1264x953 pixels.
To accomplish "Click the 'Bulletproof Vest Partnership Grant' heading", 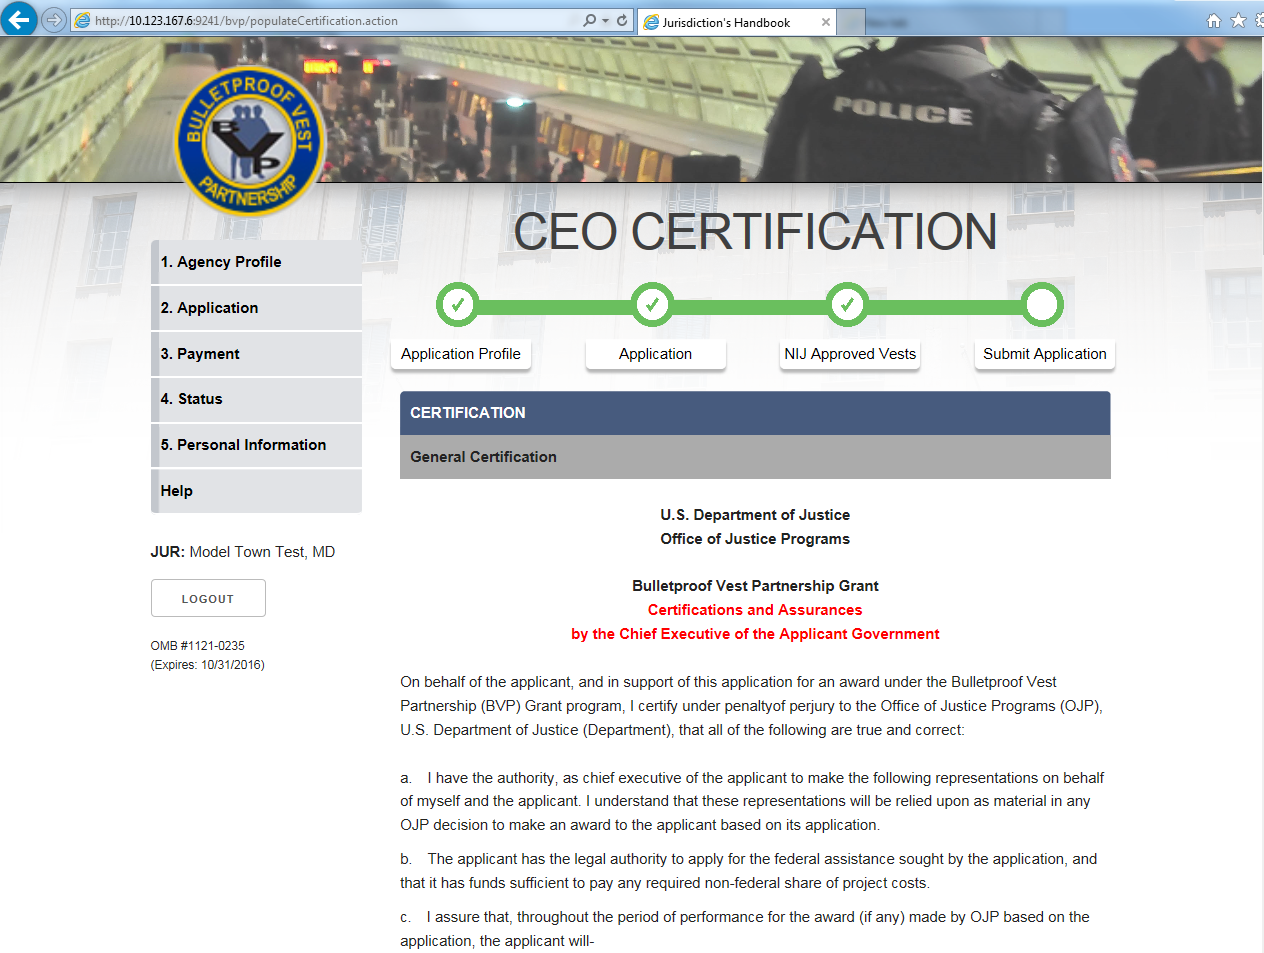I will tap(755, 586).
